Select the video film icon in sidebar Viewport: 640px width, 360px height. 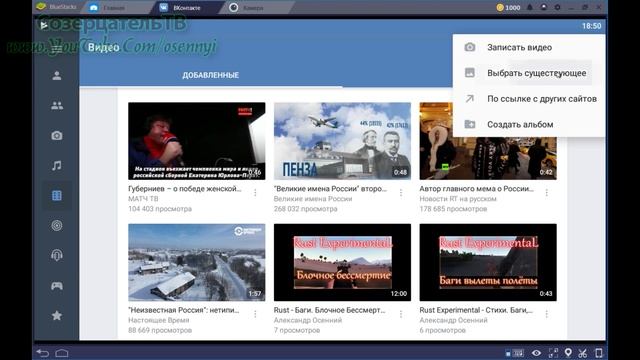point(57,196)
